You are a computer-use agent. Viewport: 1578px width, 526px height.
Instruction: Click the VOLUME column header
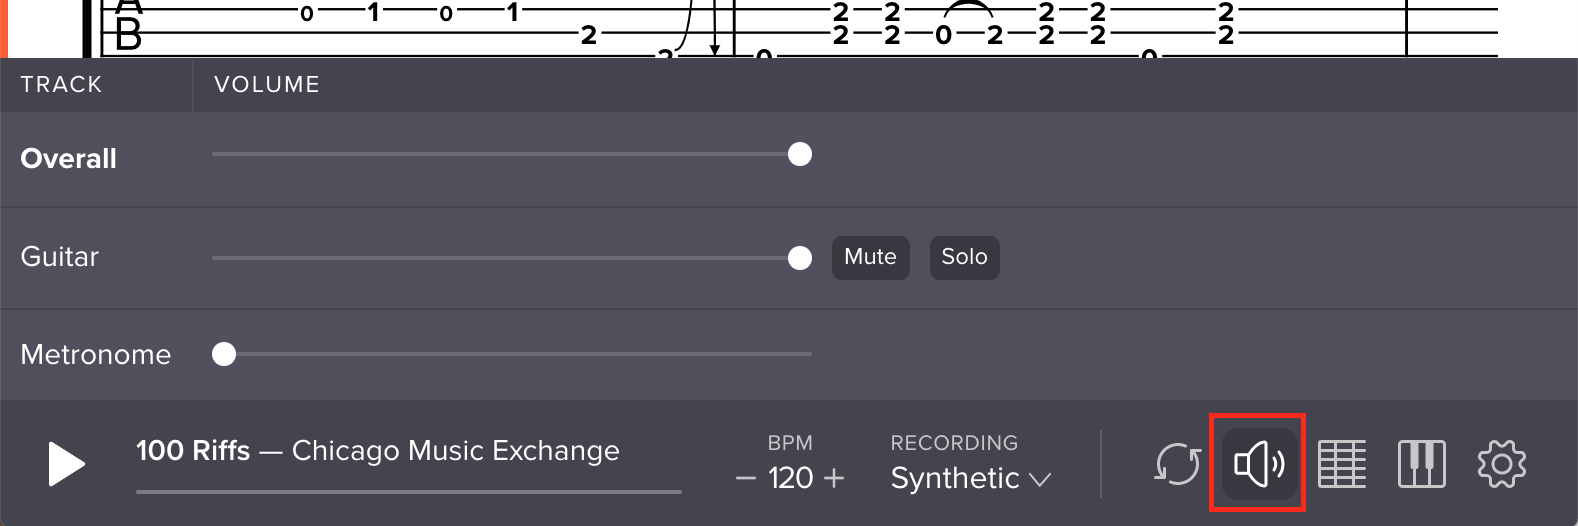[x=267, y=85]
